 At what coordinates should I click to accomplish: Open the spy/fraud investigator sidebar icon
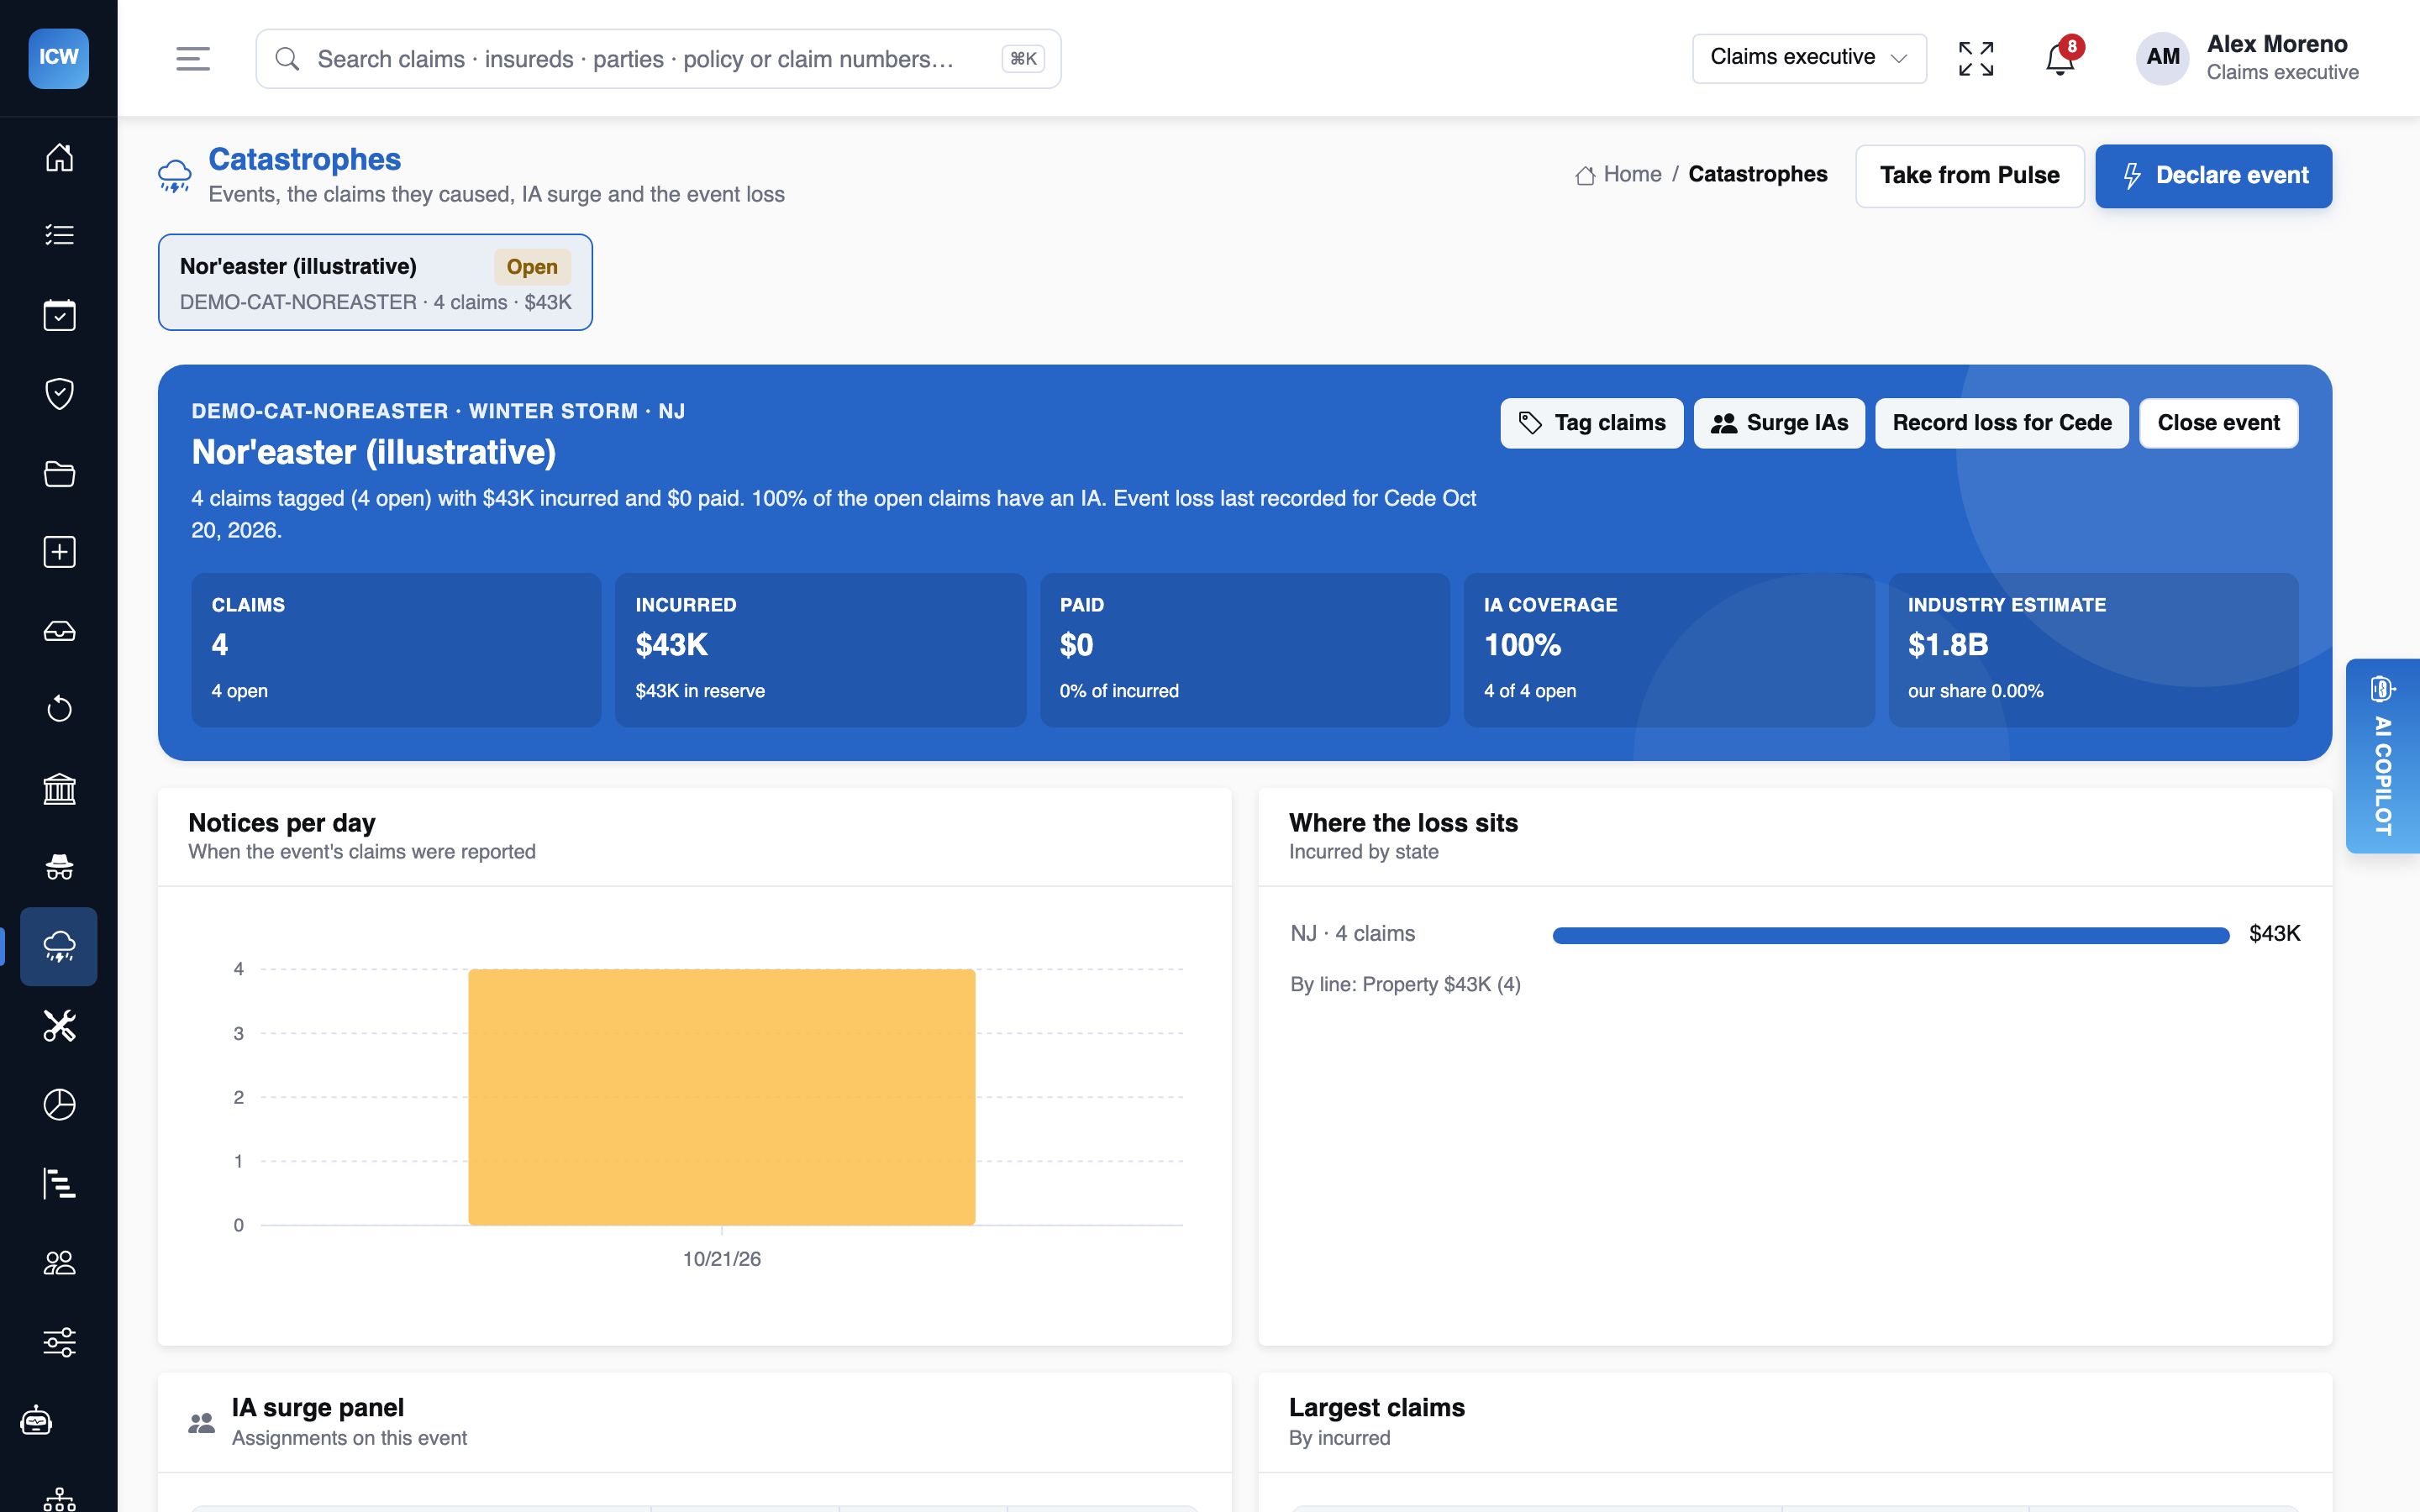[59, 867]
